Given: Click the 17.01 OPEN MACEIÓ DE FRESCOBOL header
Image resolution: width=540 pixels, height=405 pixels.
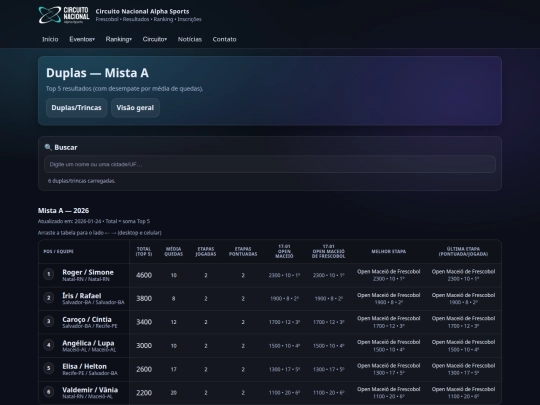Looking at the screenshot, I should (329, 251).
